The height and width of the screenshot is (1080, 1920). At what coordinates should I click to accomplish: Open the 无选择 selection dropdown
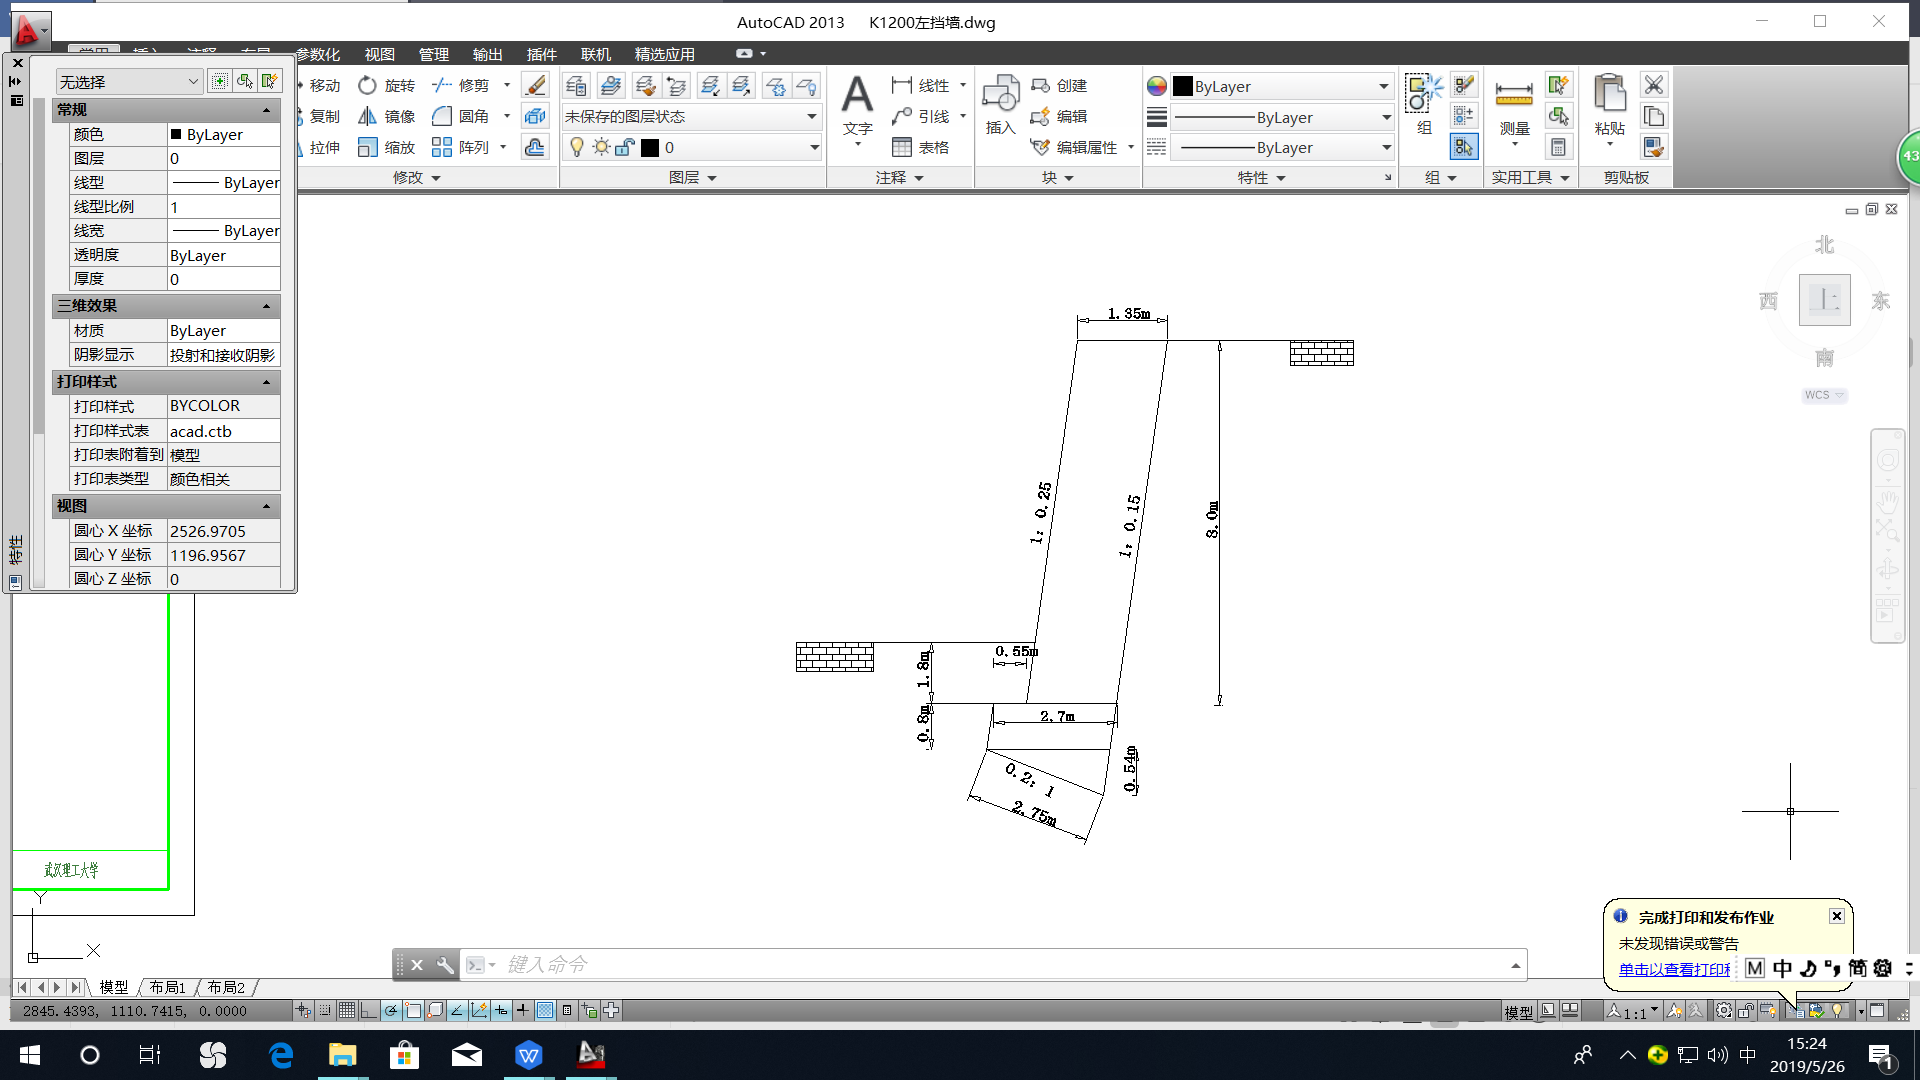tap(128, 82)
